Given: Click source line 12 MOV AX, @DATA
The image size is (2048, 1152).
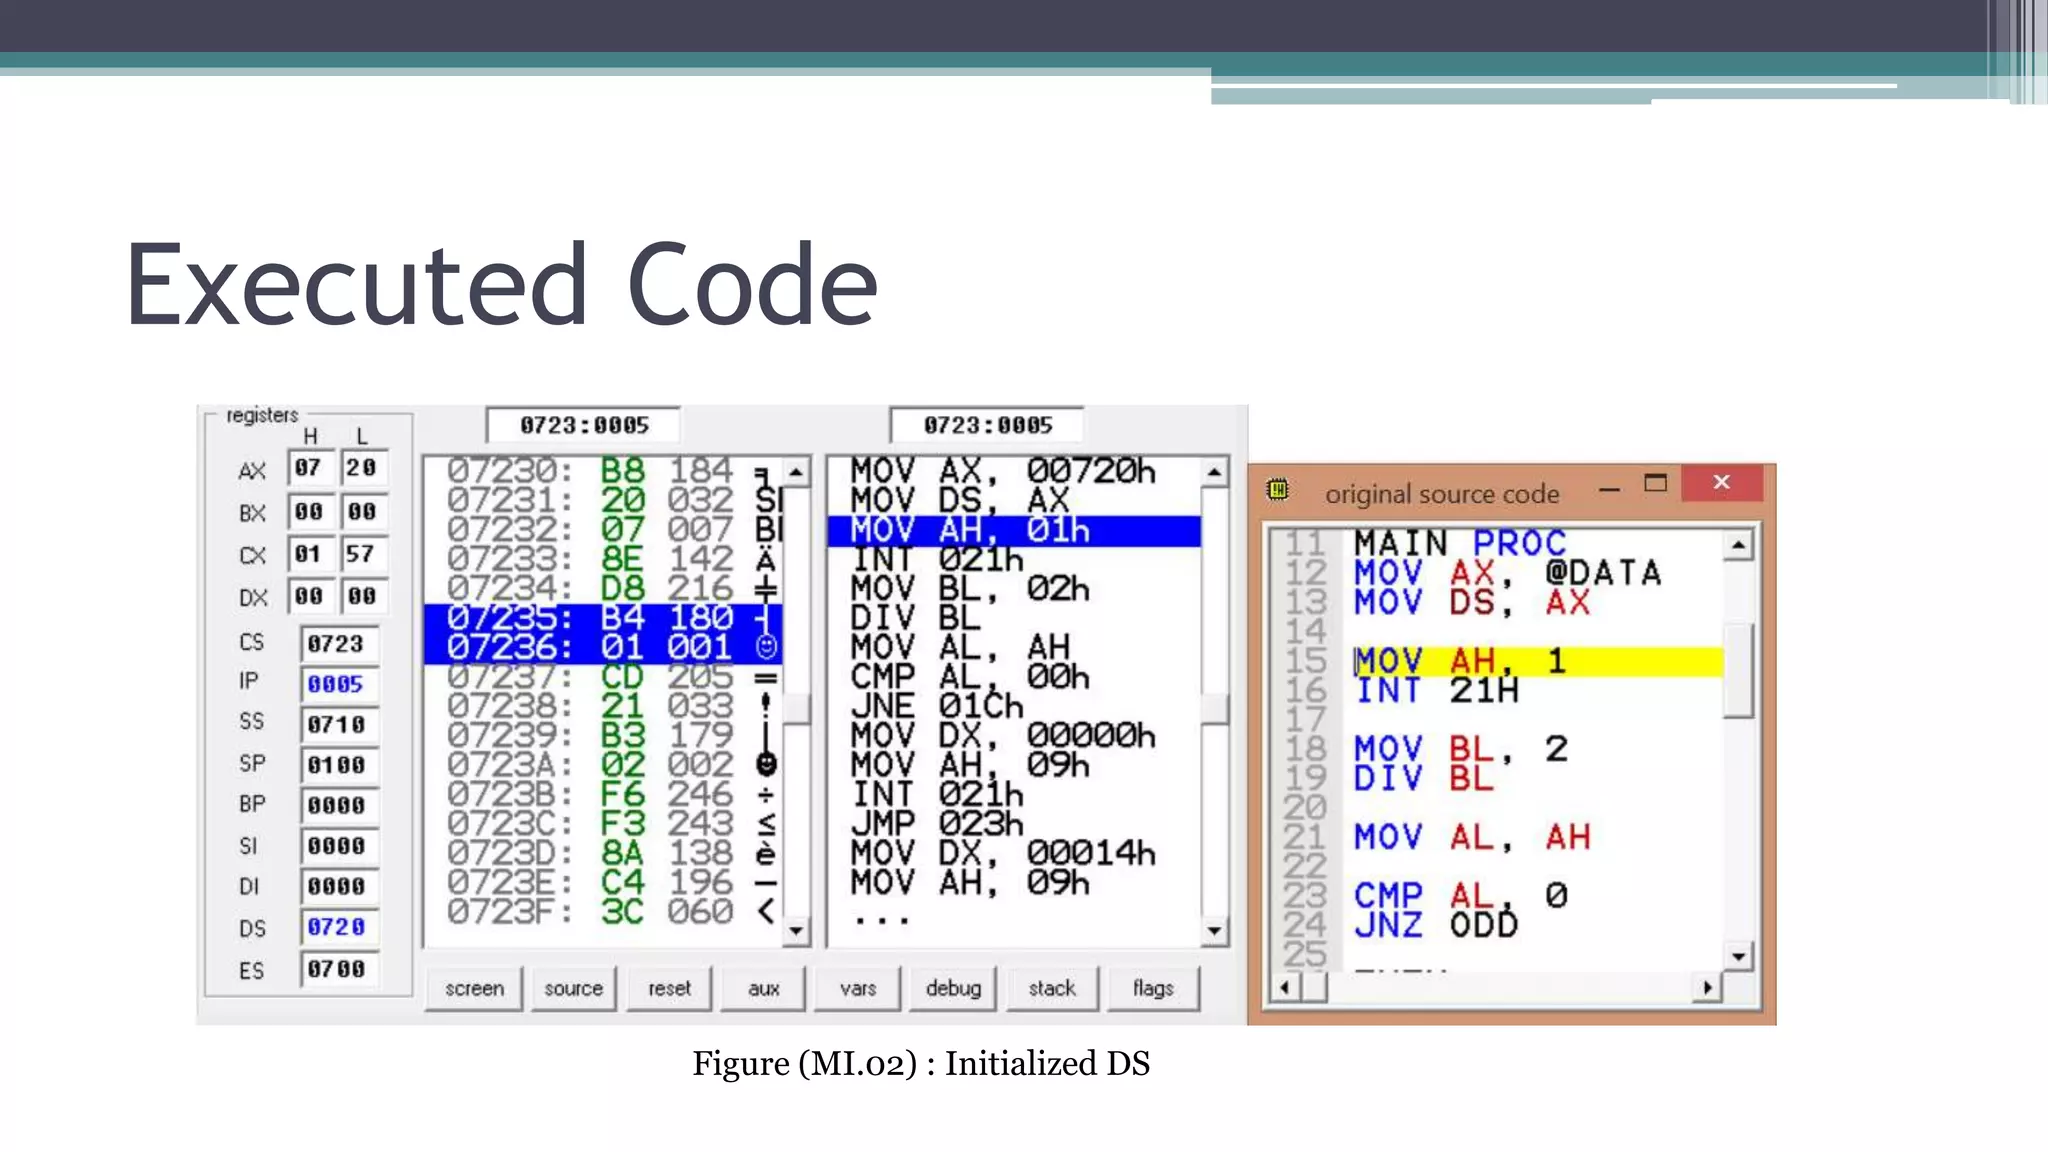Looking at the screenshot, I should coord(1508,573).
